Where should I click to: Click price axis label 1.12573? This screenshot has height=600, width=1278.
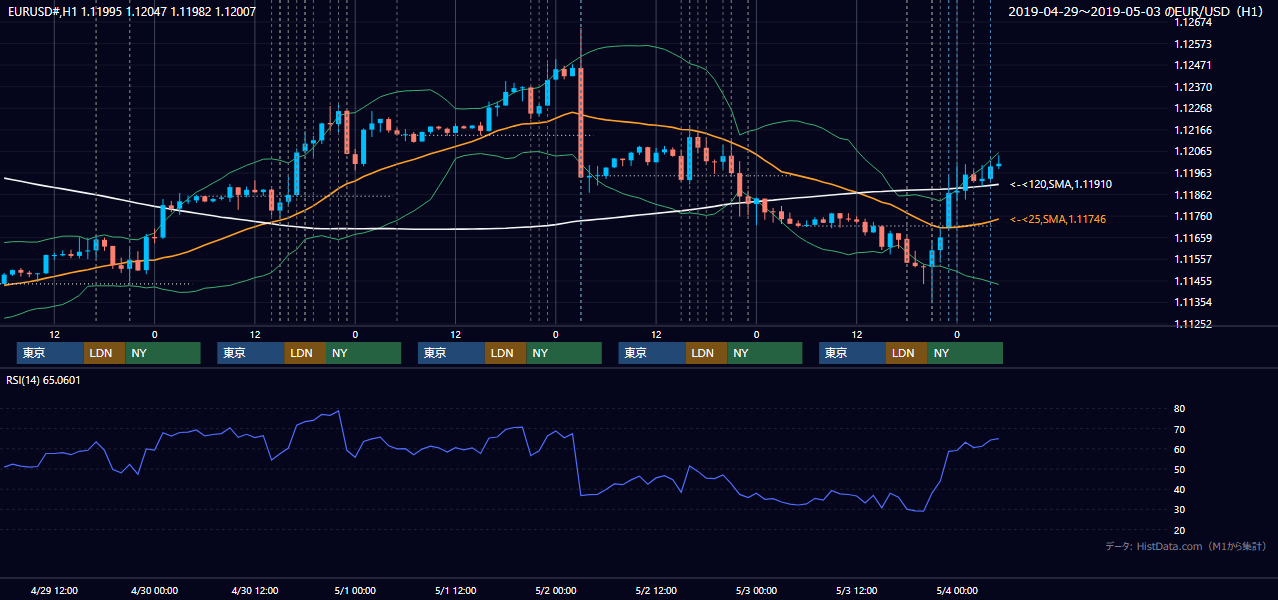[1193, 44]
